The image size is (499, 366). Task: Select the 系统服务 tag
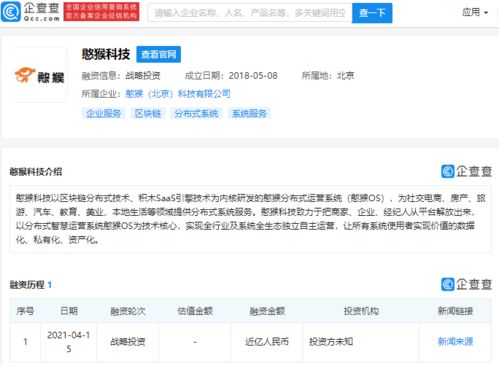pos(249,113)
